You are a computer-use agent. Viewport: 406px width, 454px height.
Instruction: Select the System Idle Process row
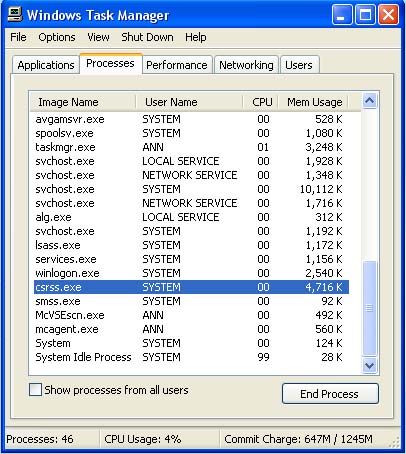click(x=191, y=357)
